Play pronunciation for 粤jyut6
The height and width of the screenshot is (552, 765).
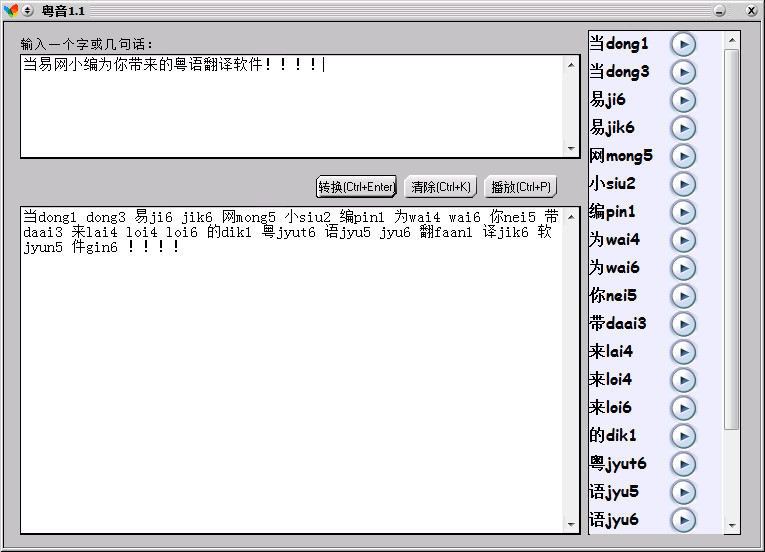(682, 464)
